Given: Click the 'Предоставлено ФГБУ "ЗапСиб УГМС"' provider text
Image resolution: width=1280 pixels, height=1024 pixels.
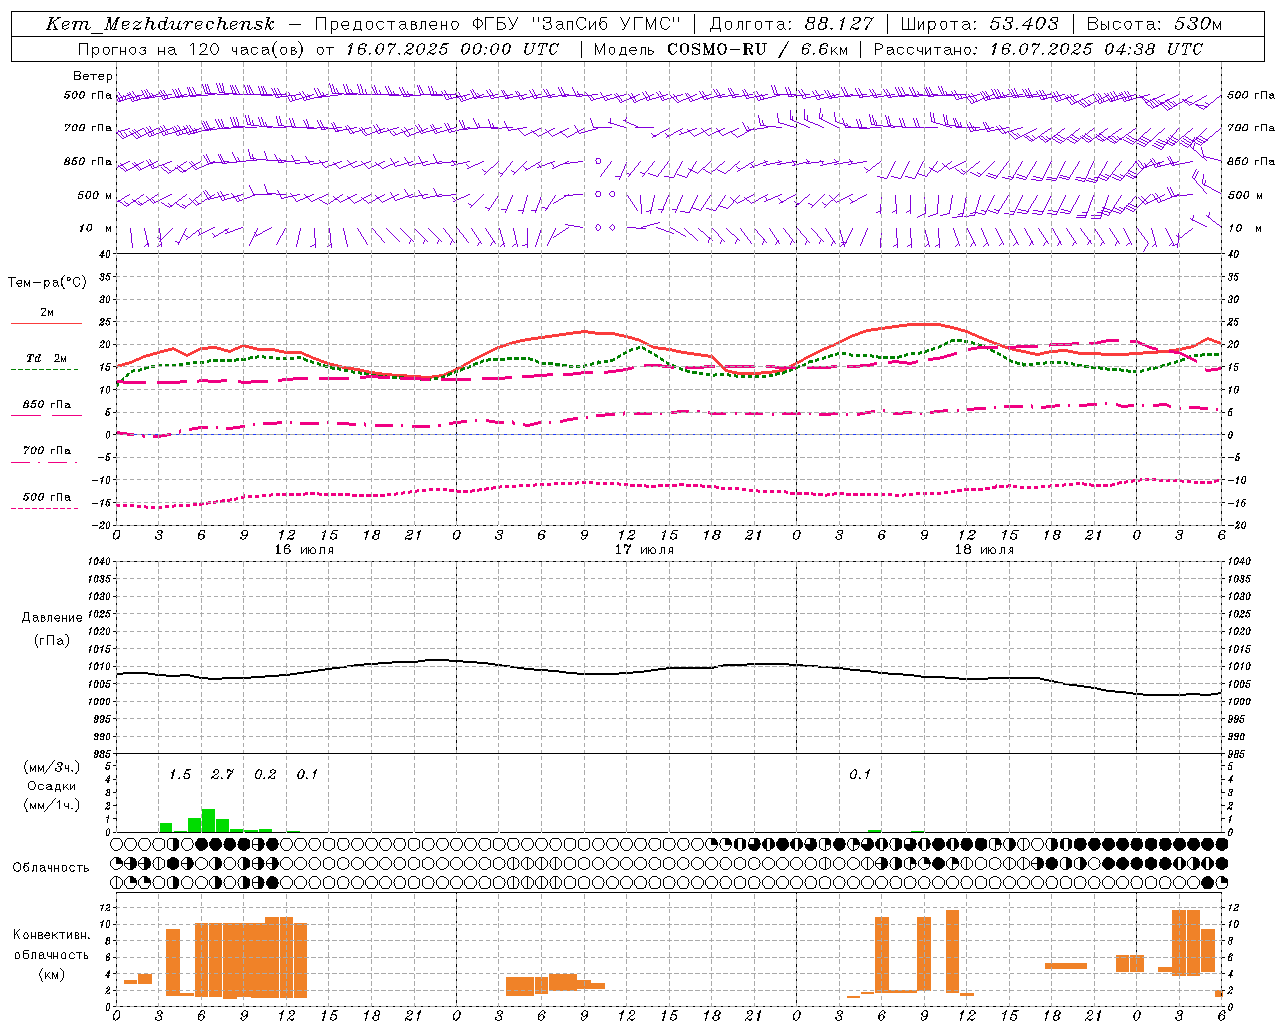Looking at the screenshot, I should click(x=498, y=24).
